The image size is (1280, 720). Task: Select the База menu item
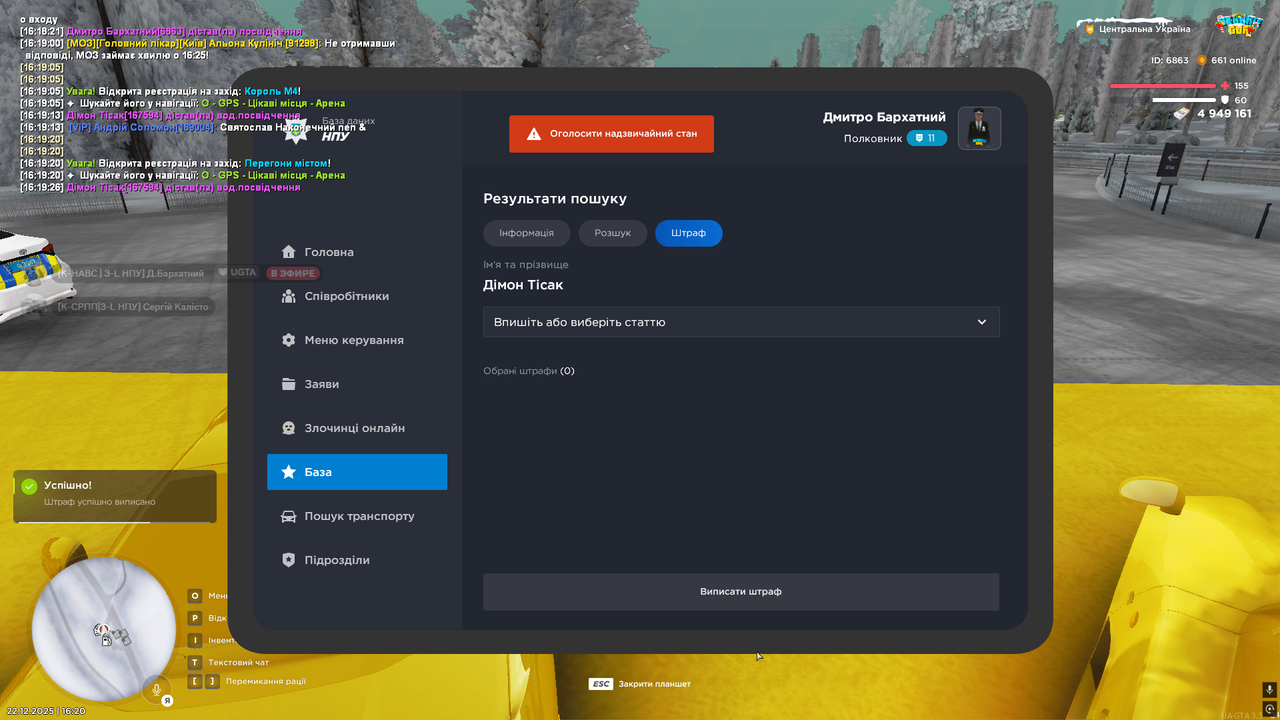click(x=357, y=472)
